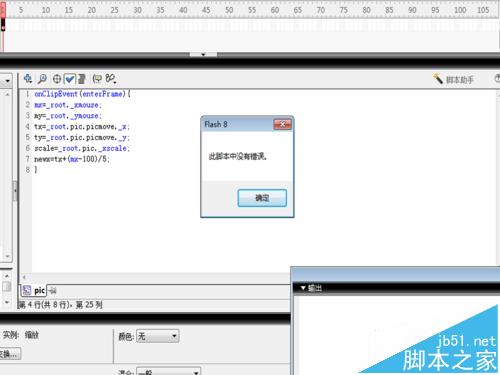Click left scroll arrow of script horizontal scrollbar
Image resolution: width=500 pixels, height=375 pixels.
tap(24, 277)
